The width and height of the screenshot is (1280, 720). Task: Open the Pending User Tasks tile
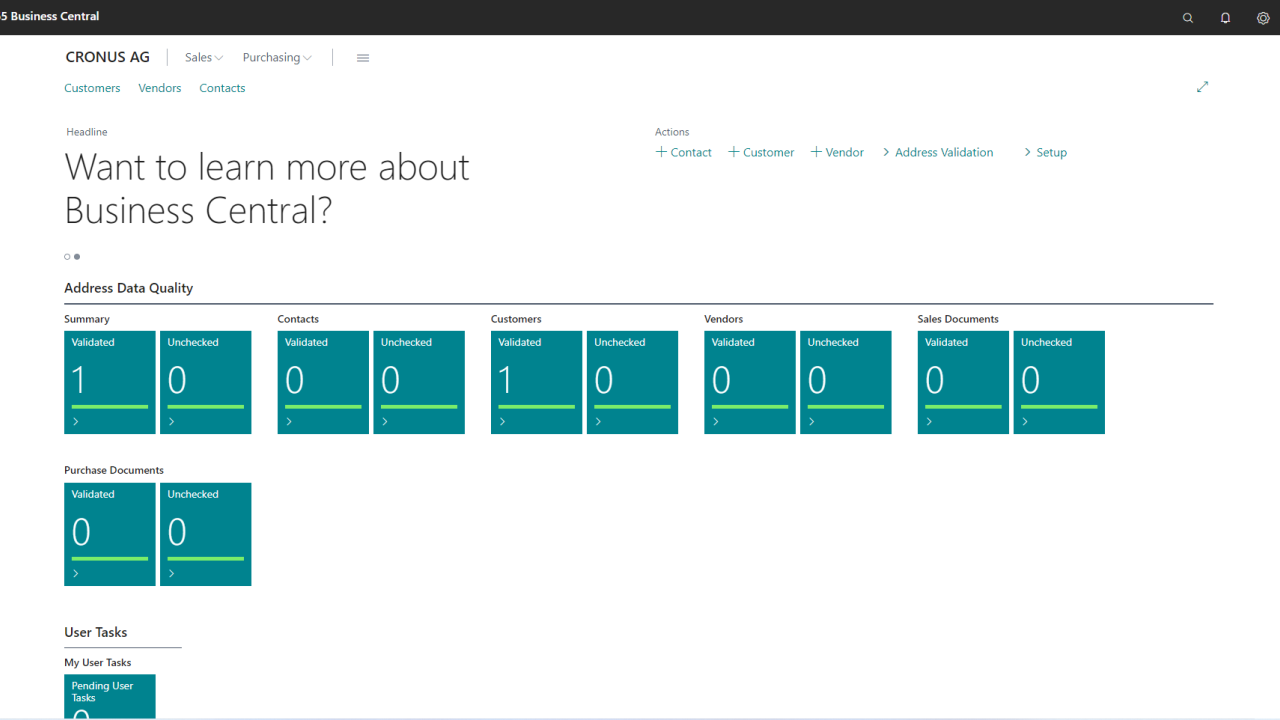point(110,697)
